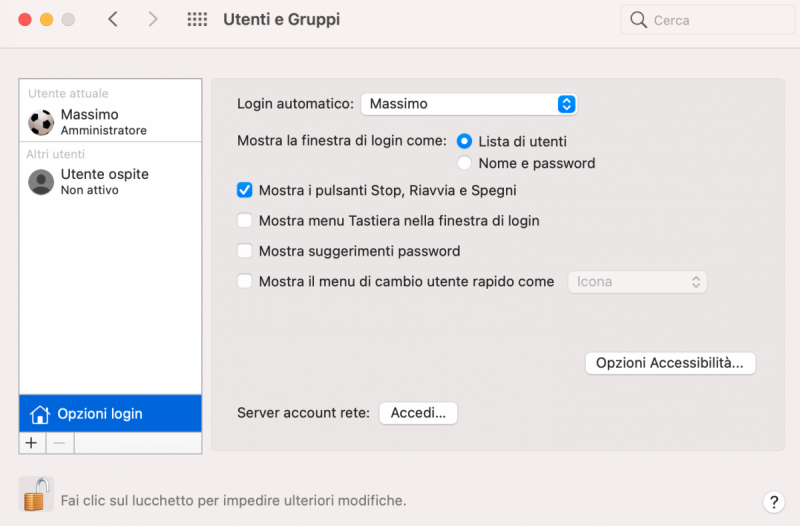
Task: Click the guest user silhouette avatar
Action: coord(41,182)
